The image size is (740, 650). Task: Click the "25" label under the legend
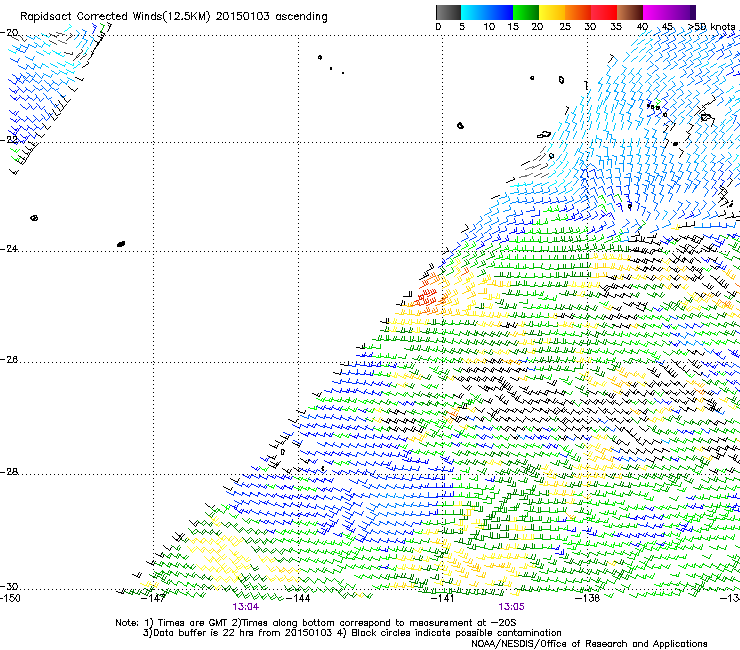(x=565, y=27)
